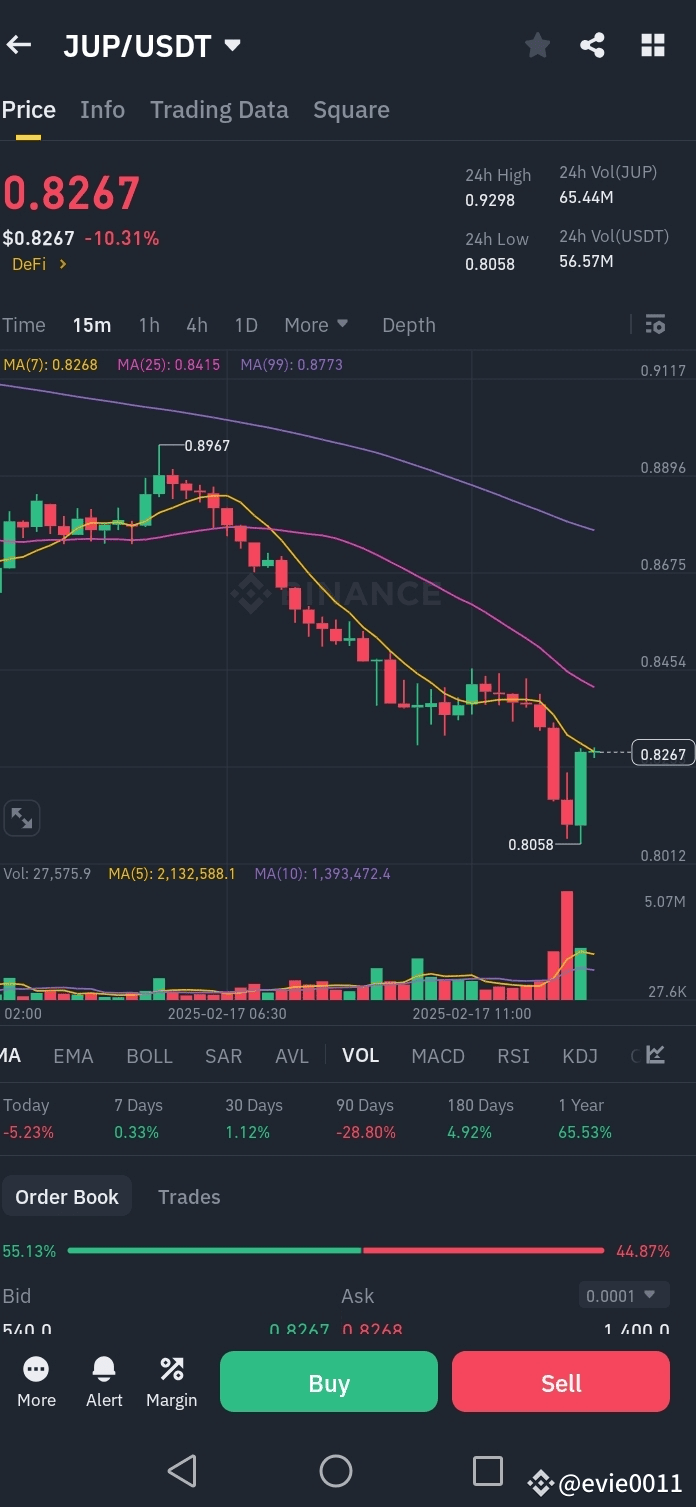Toggle the favorite star for JUP/USDT

pos(537,44)
